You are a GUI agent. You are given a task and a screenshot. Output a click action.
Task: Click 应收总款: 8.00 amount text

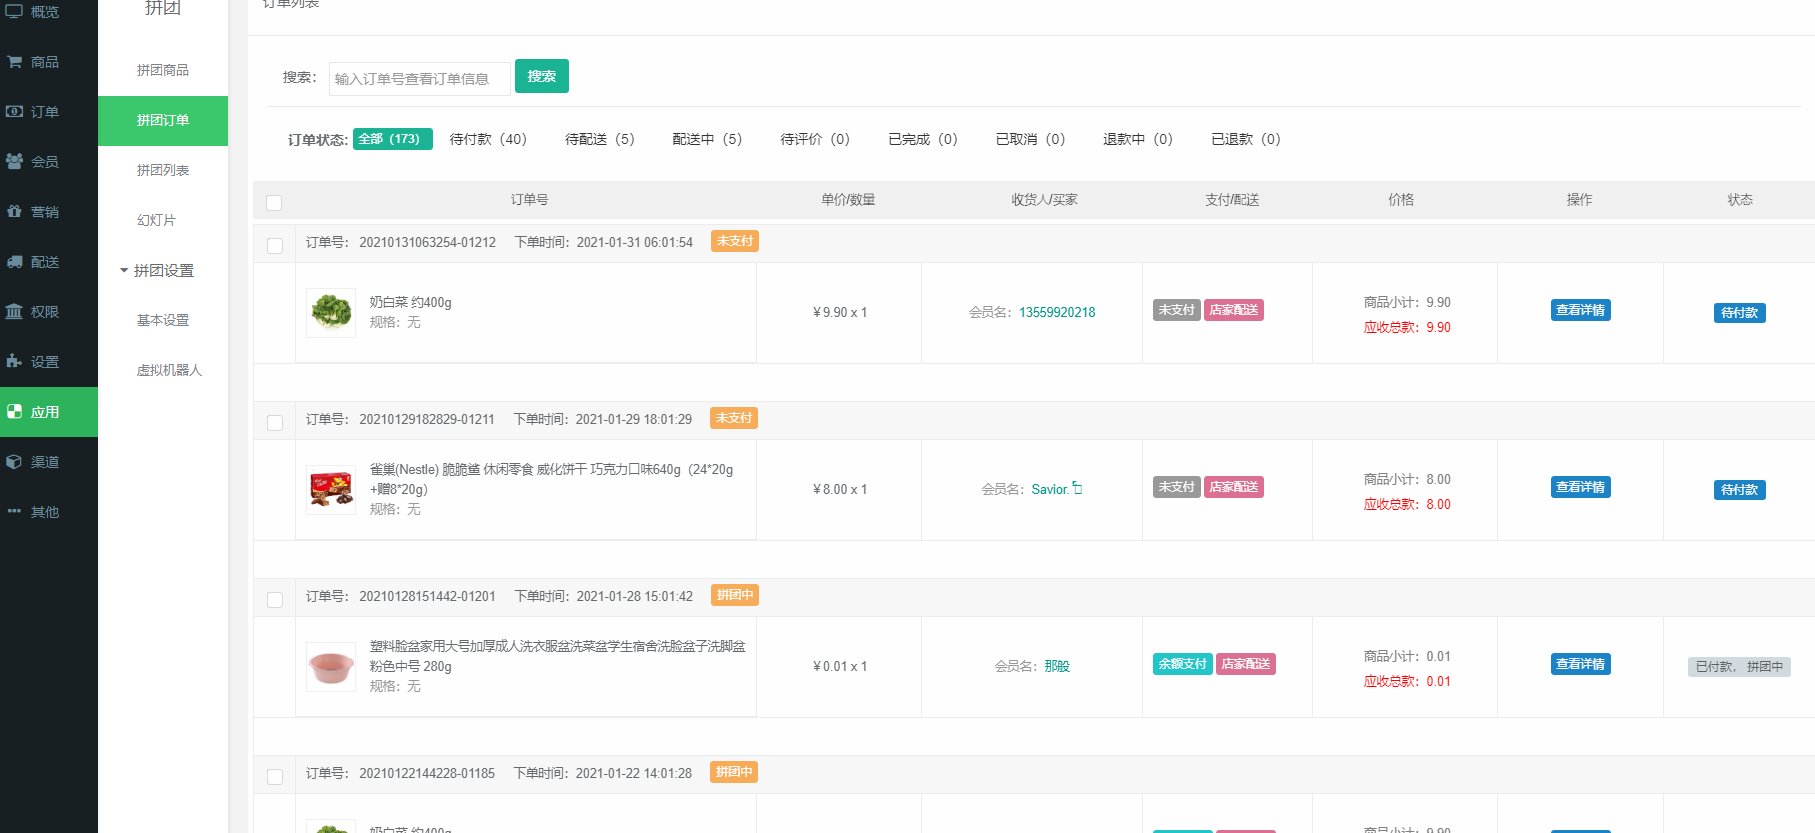coord(1407,504)
